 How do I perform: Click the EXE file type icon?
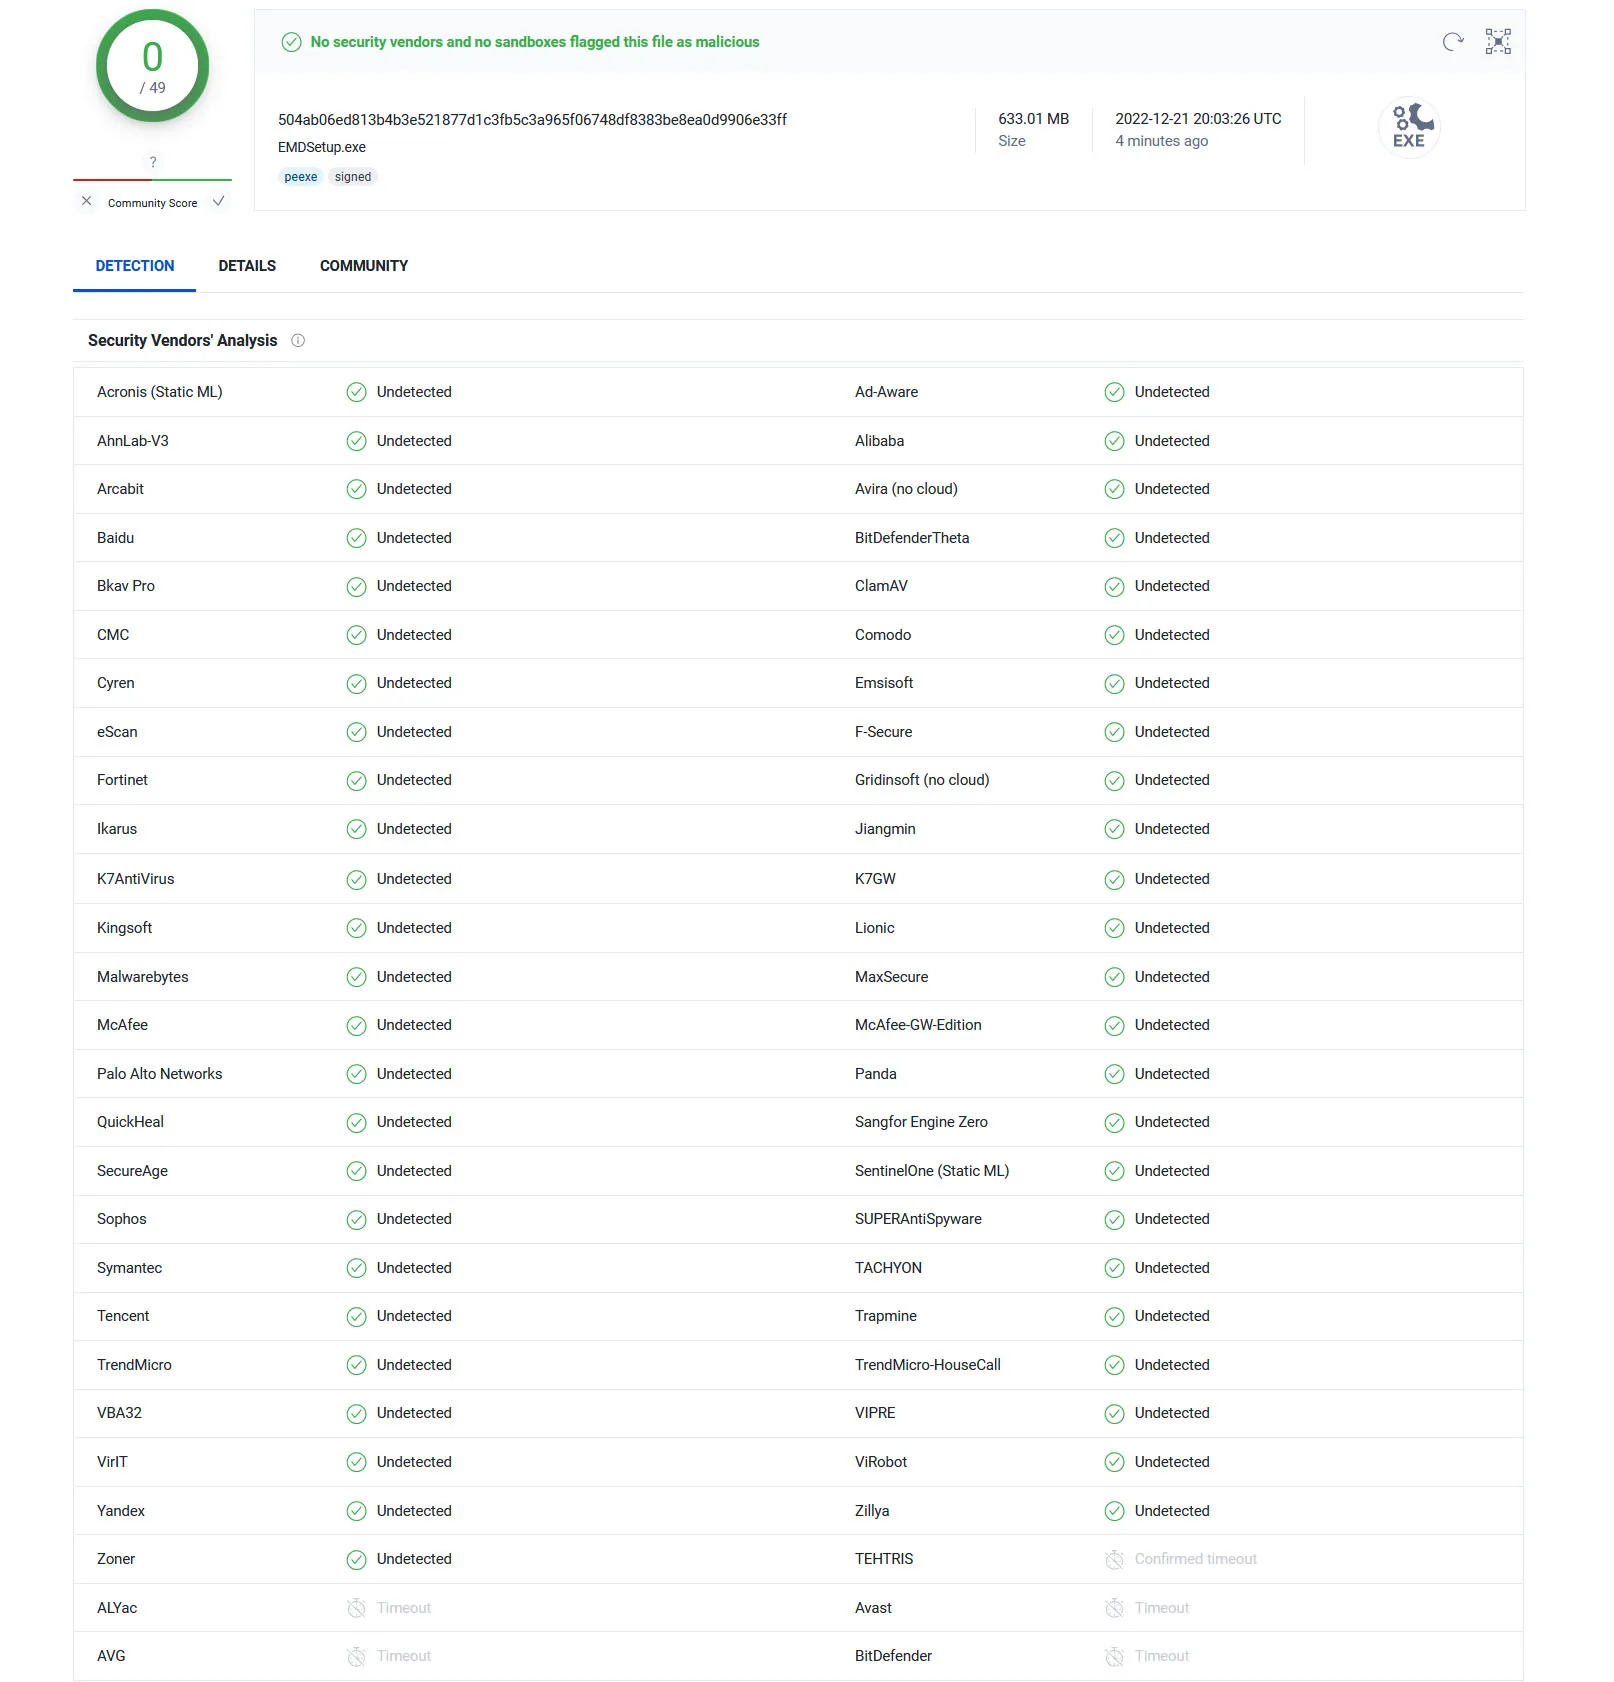(1409, 128)
